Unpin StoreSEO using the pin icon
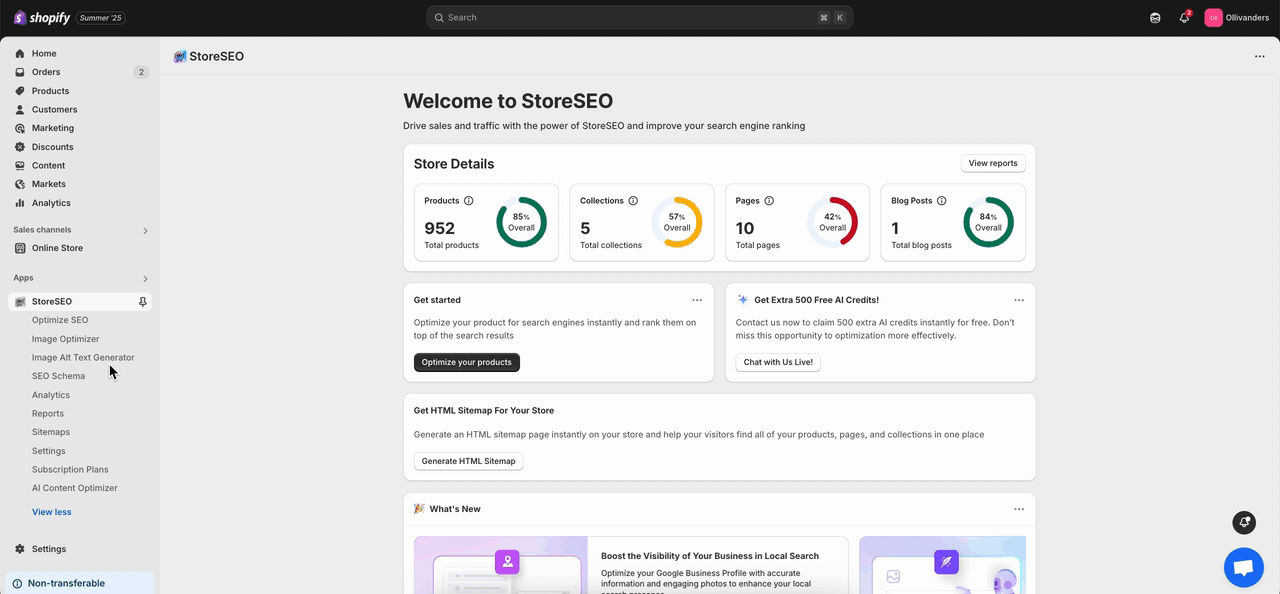The width and height of the screenshot is (1280, 594). [x=142, y=302]
